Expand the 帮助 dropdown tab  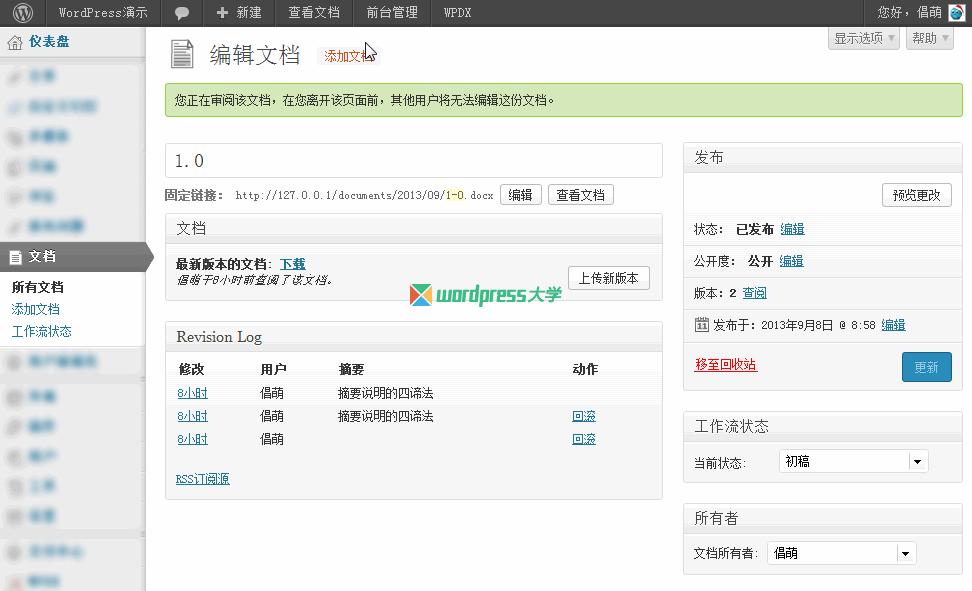(929, 38)
